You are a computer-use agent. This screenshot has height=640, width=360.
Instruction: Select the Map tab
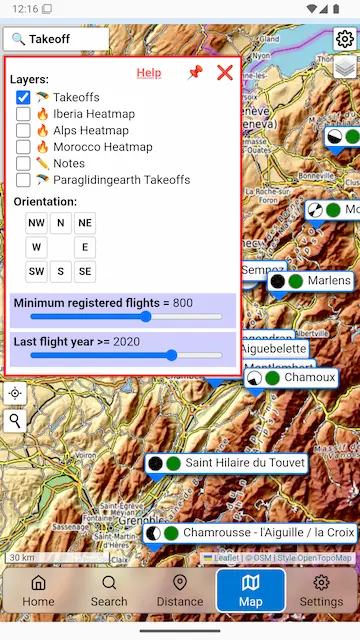click(x=251, y=591)
